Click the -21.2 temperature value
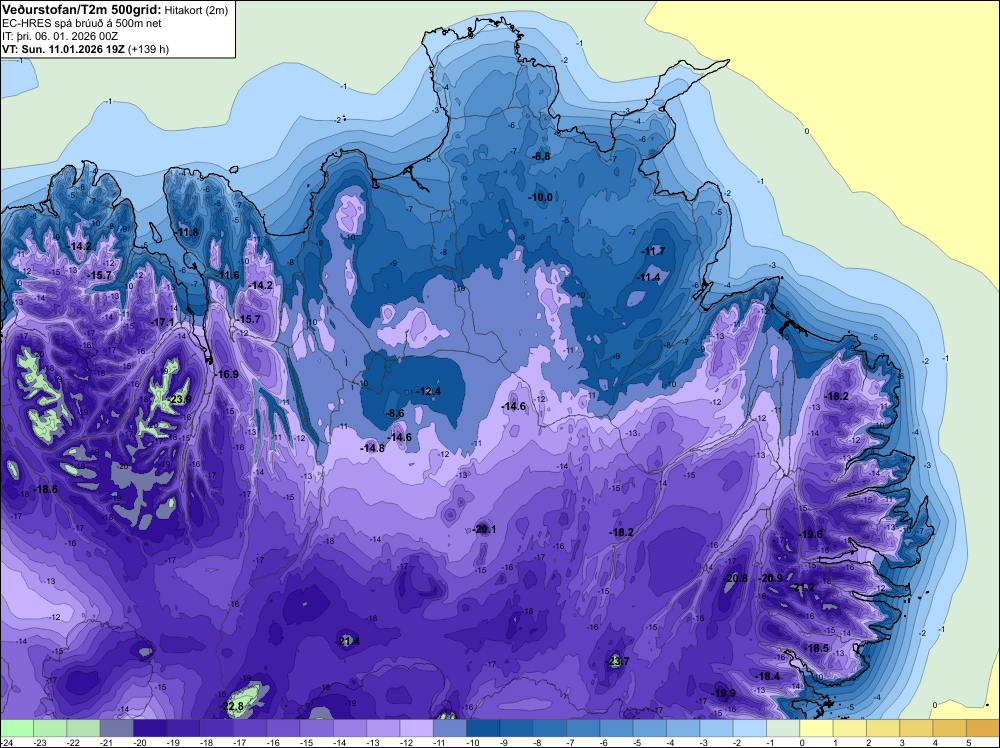The height and width of the screenshot is (748, 1000). [x=803, y=588]
